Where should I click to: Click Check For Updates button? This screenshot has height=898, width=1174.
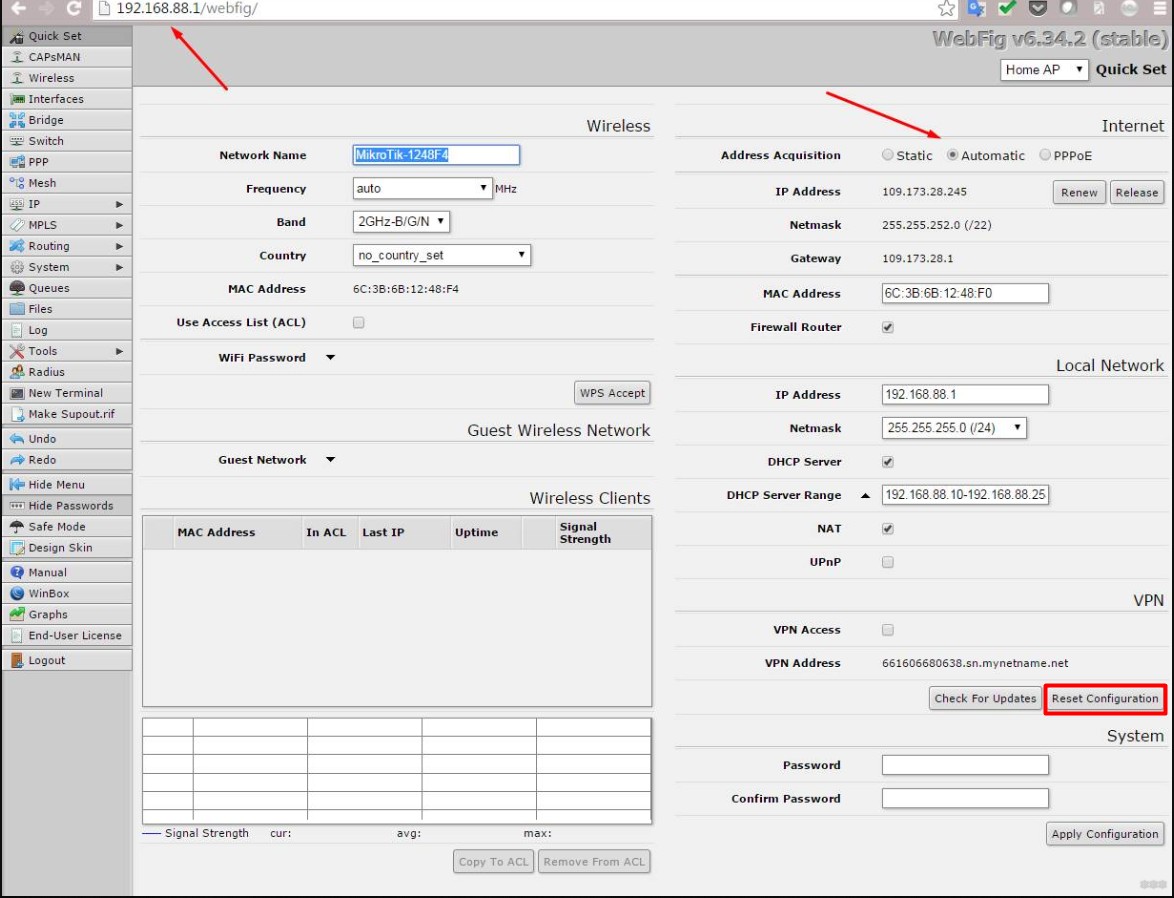pos(985,699)
